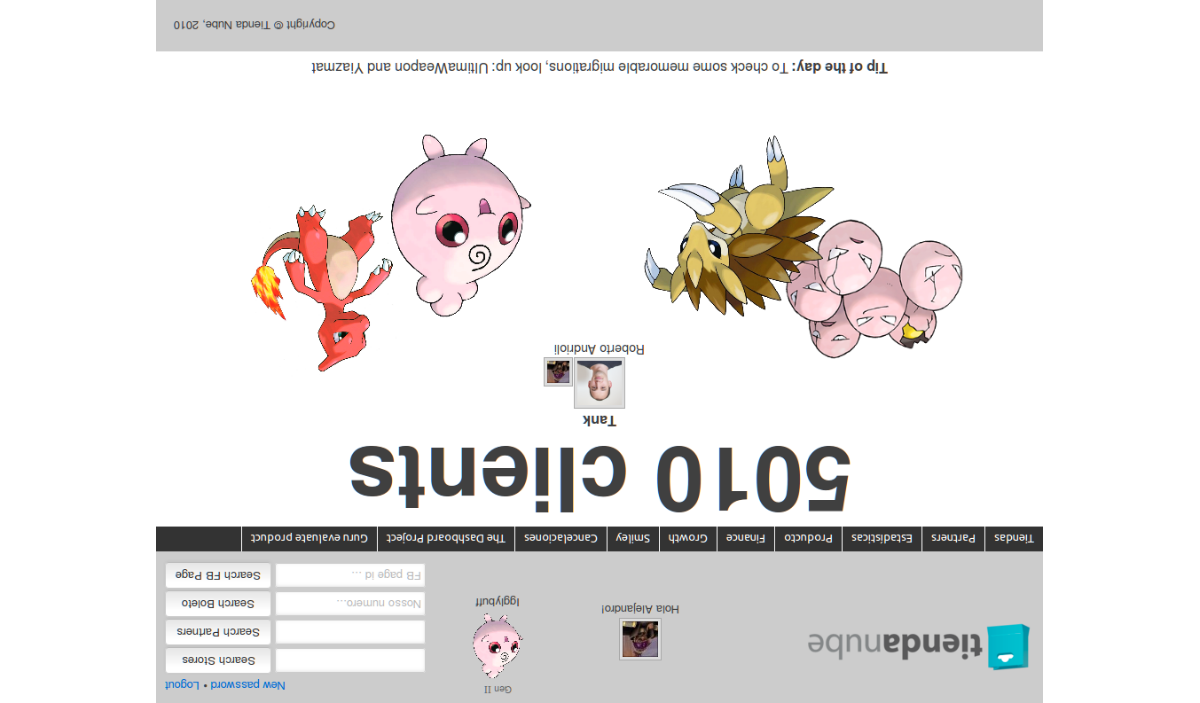
Task: Click the Search Boleto button
Action: click(218, 604)
